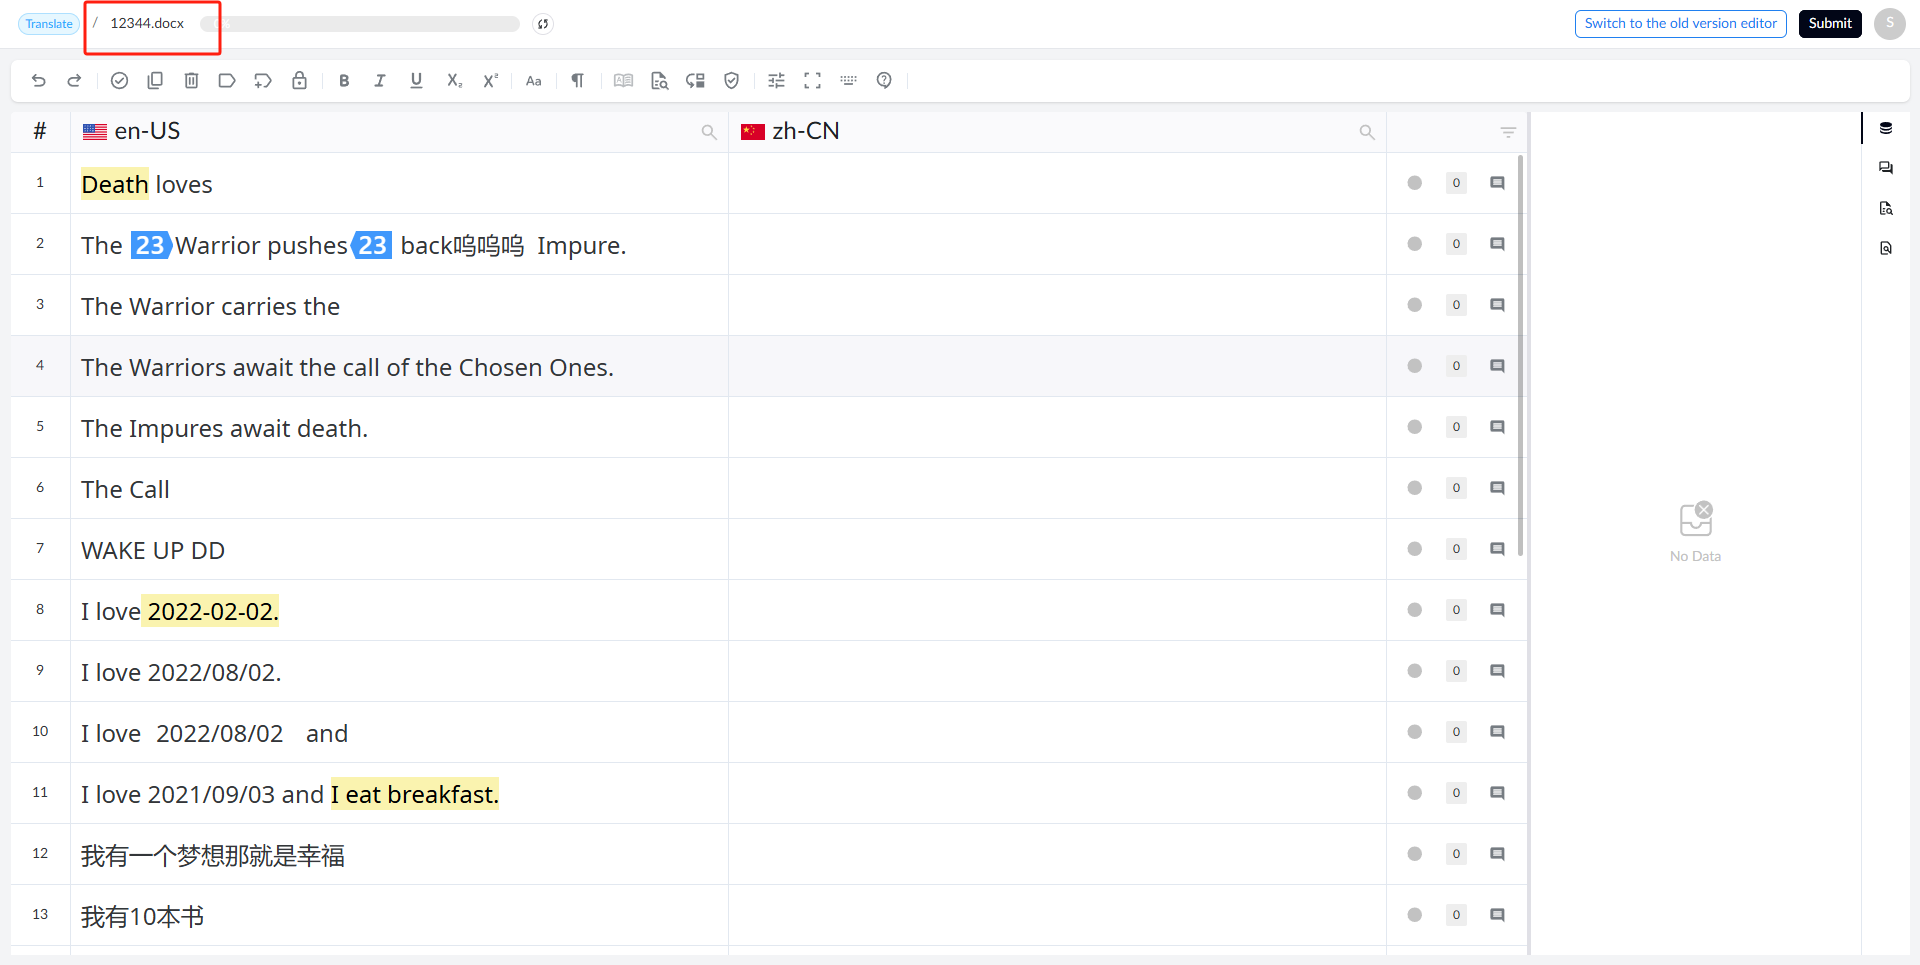Toggle underline formatting

tap(416, 81)
